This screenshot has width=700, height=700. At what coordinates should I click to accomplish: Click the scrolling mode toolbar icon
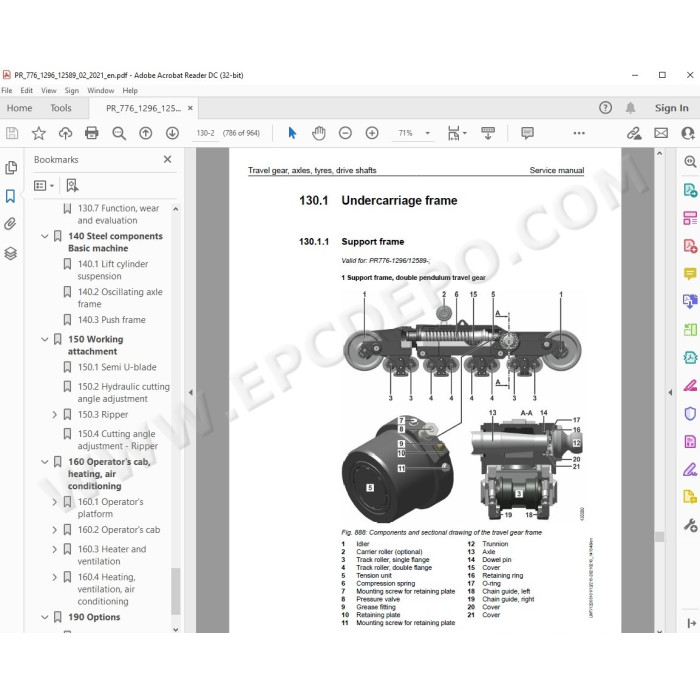[488, 133]
